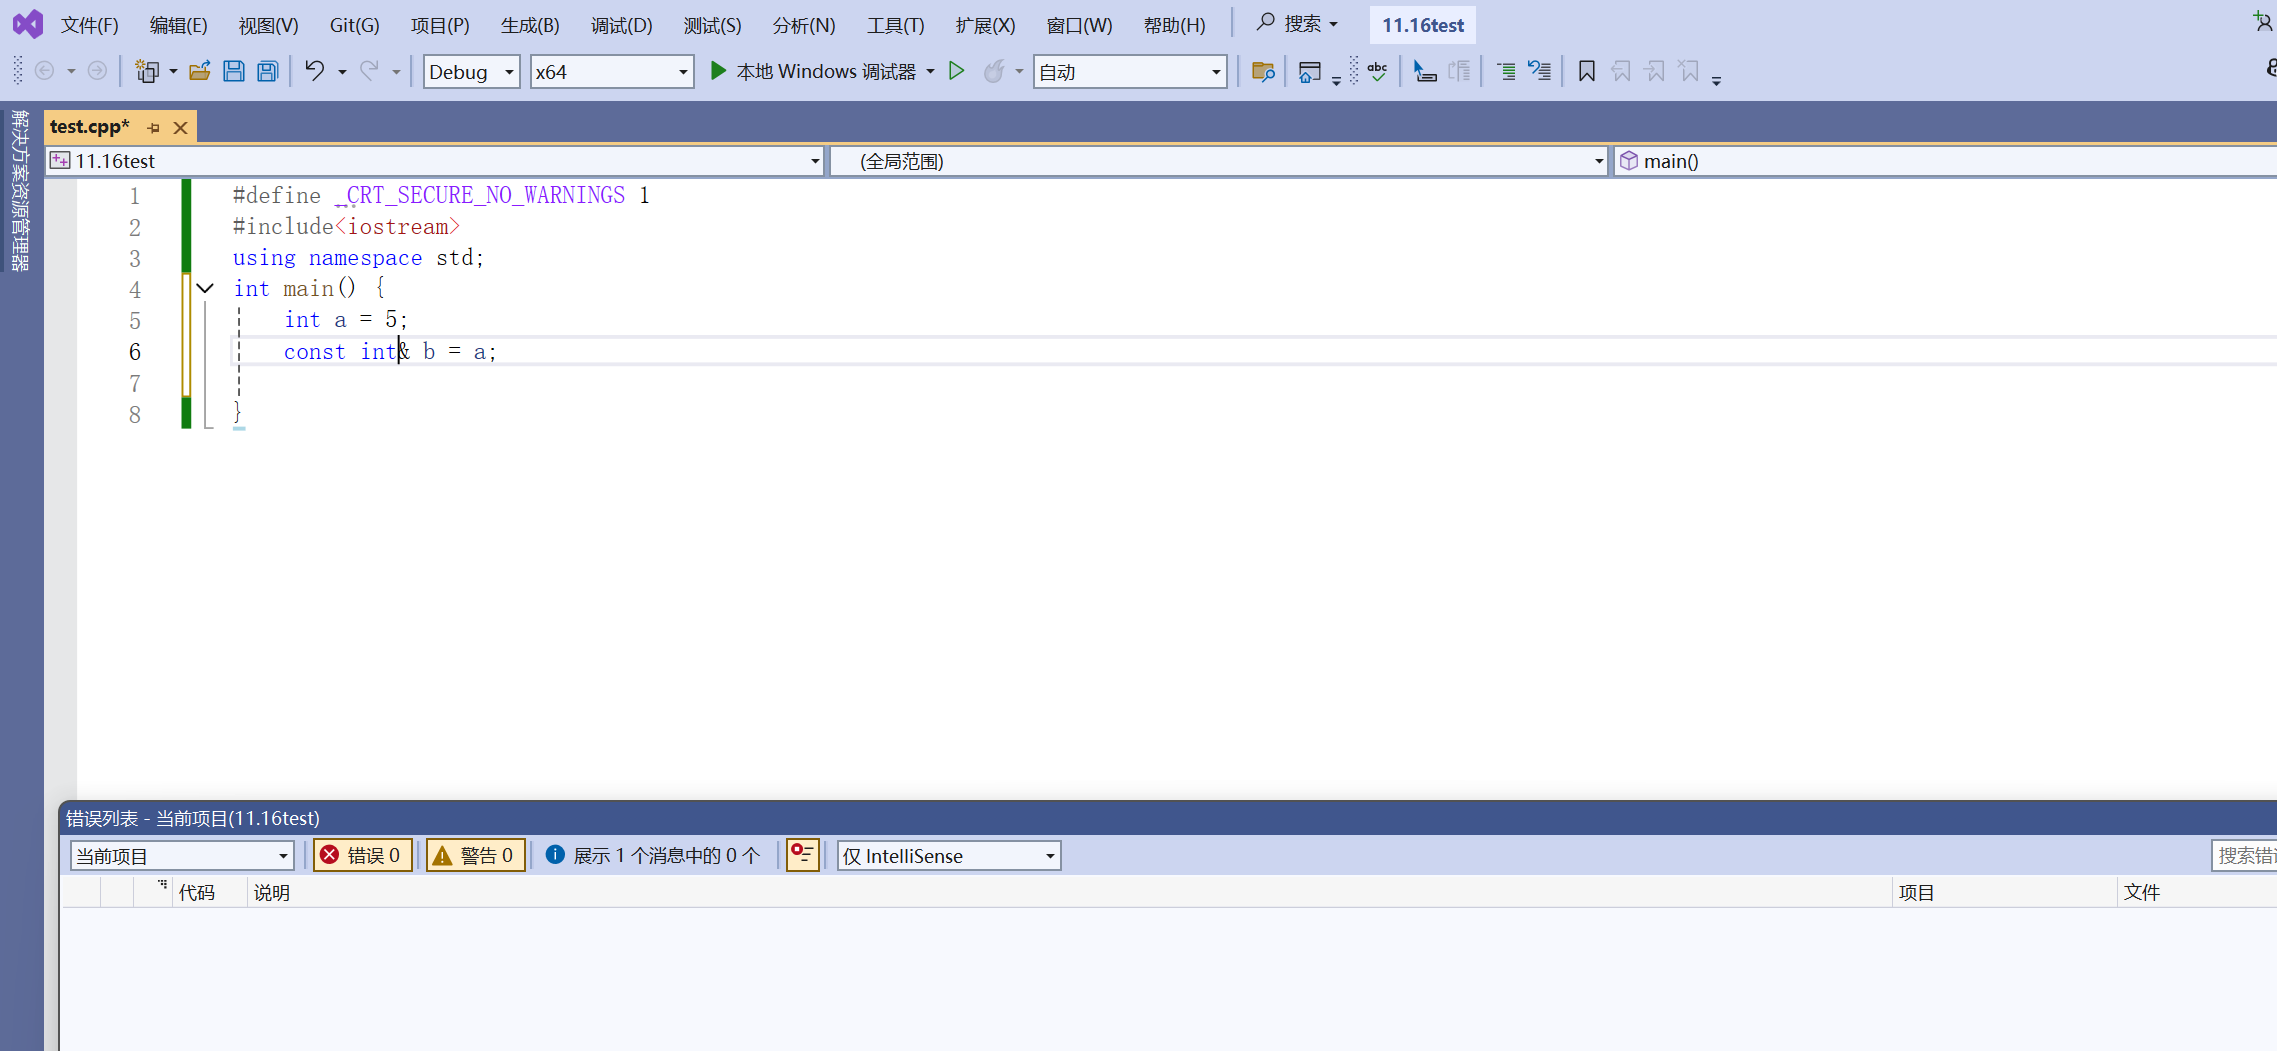Open the x64 platform dropdown
2277x1051 pixels.
pyautogui.click(x=611, y=72)
